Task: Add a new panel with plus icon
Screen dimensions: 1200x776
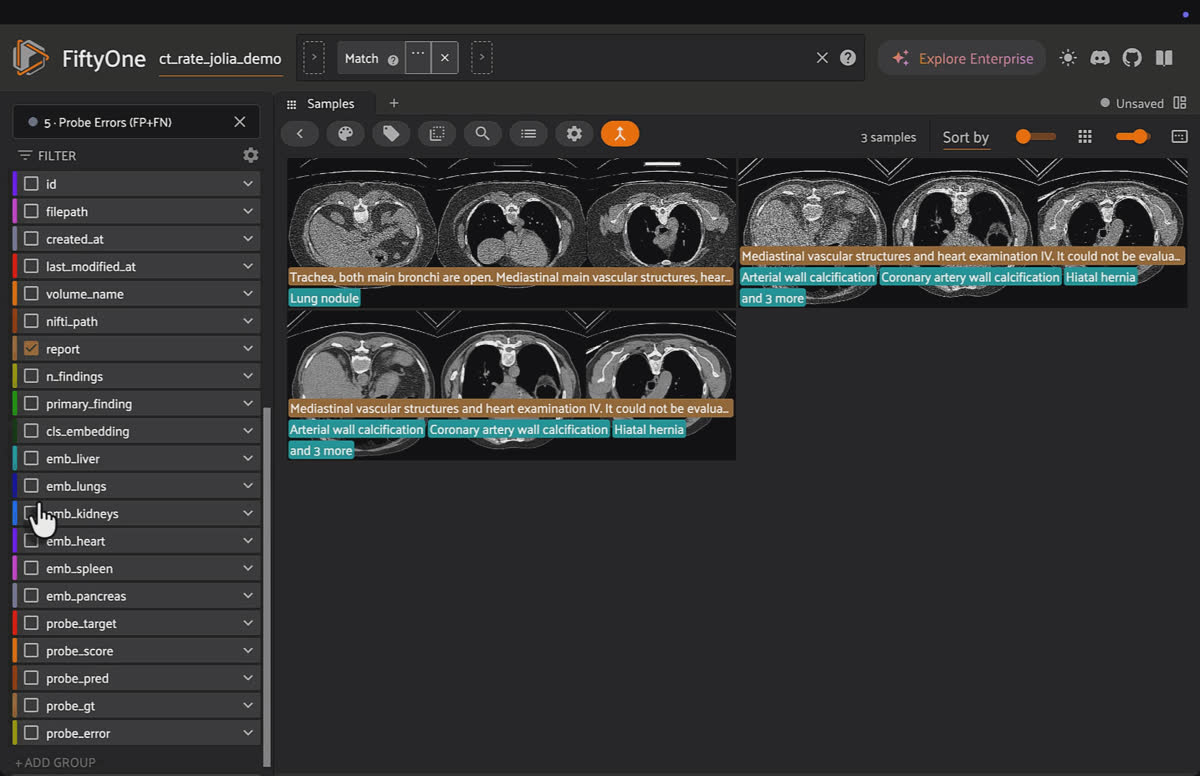Action: point(394,103)
